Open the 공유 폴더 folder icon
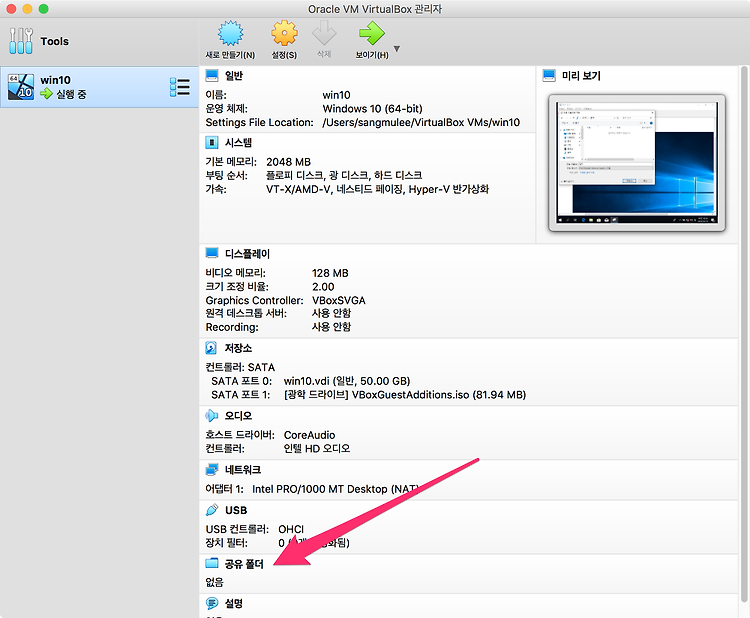The image size is (750, 618). (x=212, y=563)
